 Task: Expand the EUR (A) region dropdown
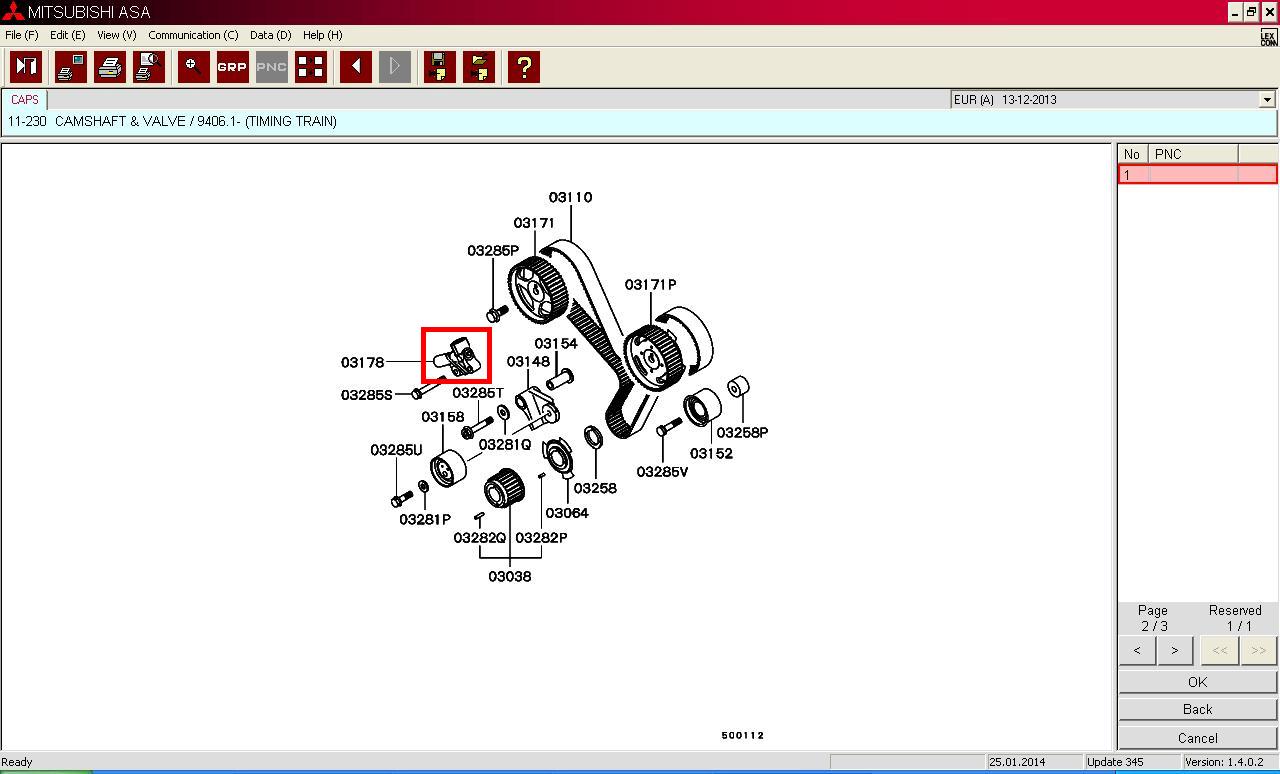click(x=1267, y=100)
